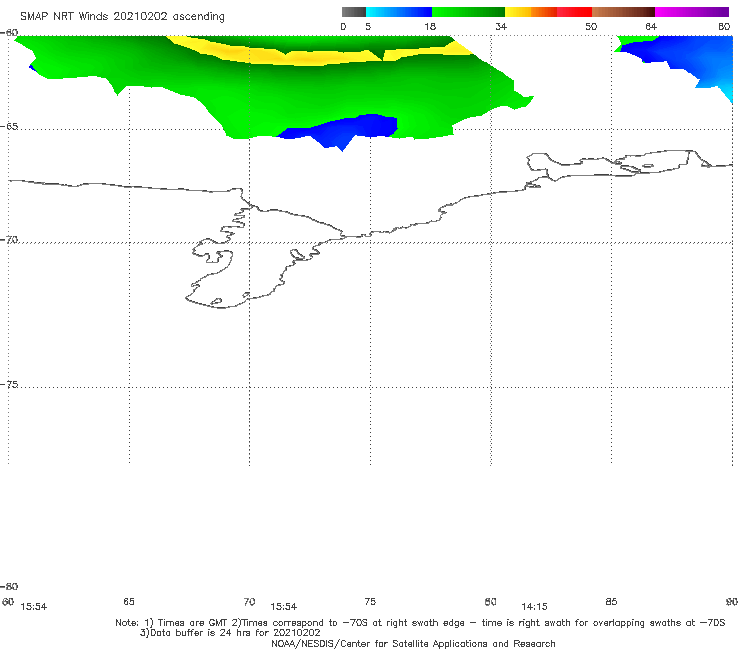The height and width of the screenshot is (650, 740).
Task: Click the swath time '14:15'
Action: click(x=534, y=607)
